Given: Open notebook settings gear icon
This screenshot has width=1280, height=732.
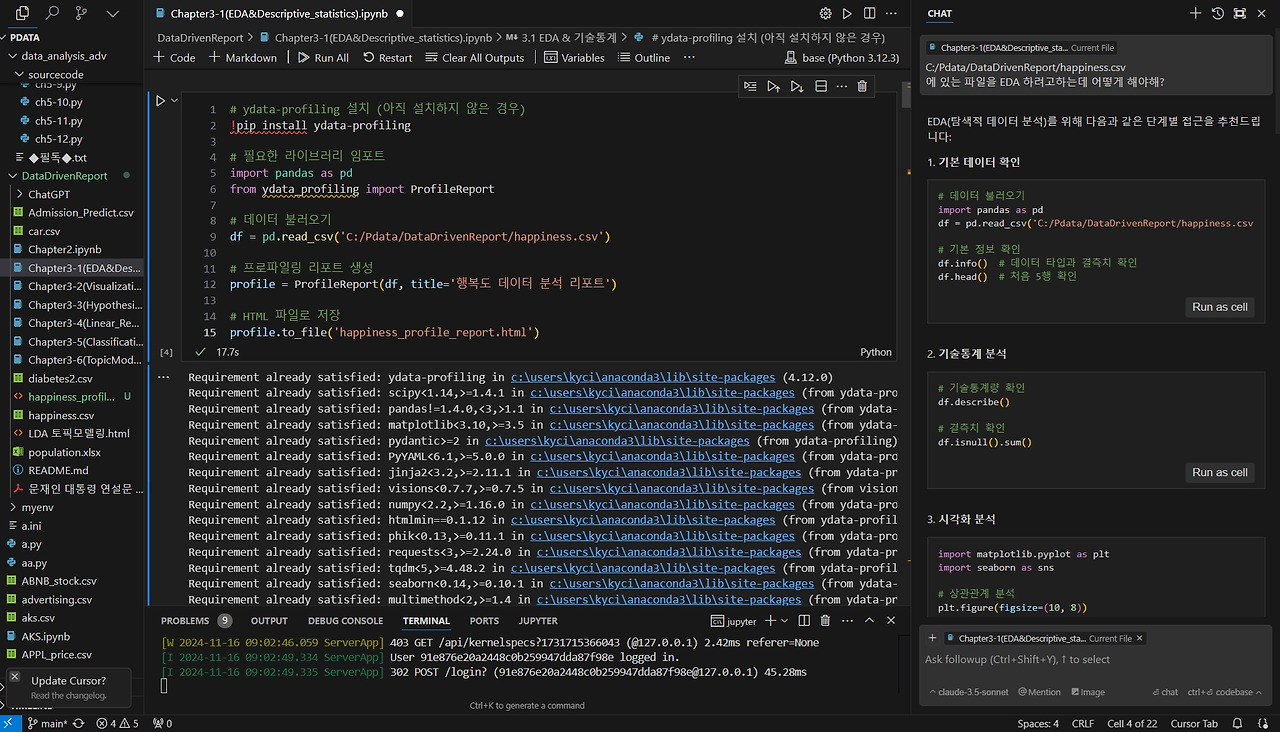Looking at the screenshot, I should point(825,14).
